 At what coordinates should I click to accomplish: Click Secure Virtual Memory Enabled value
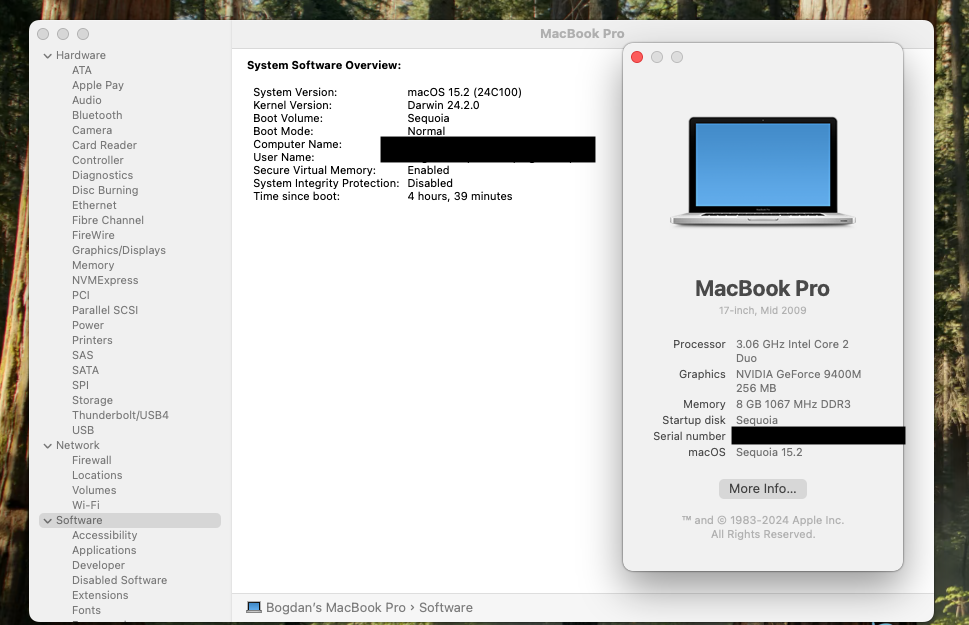click(x=428, y=170)
